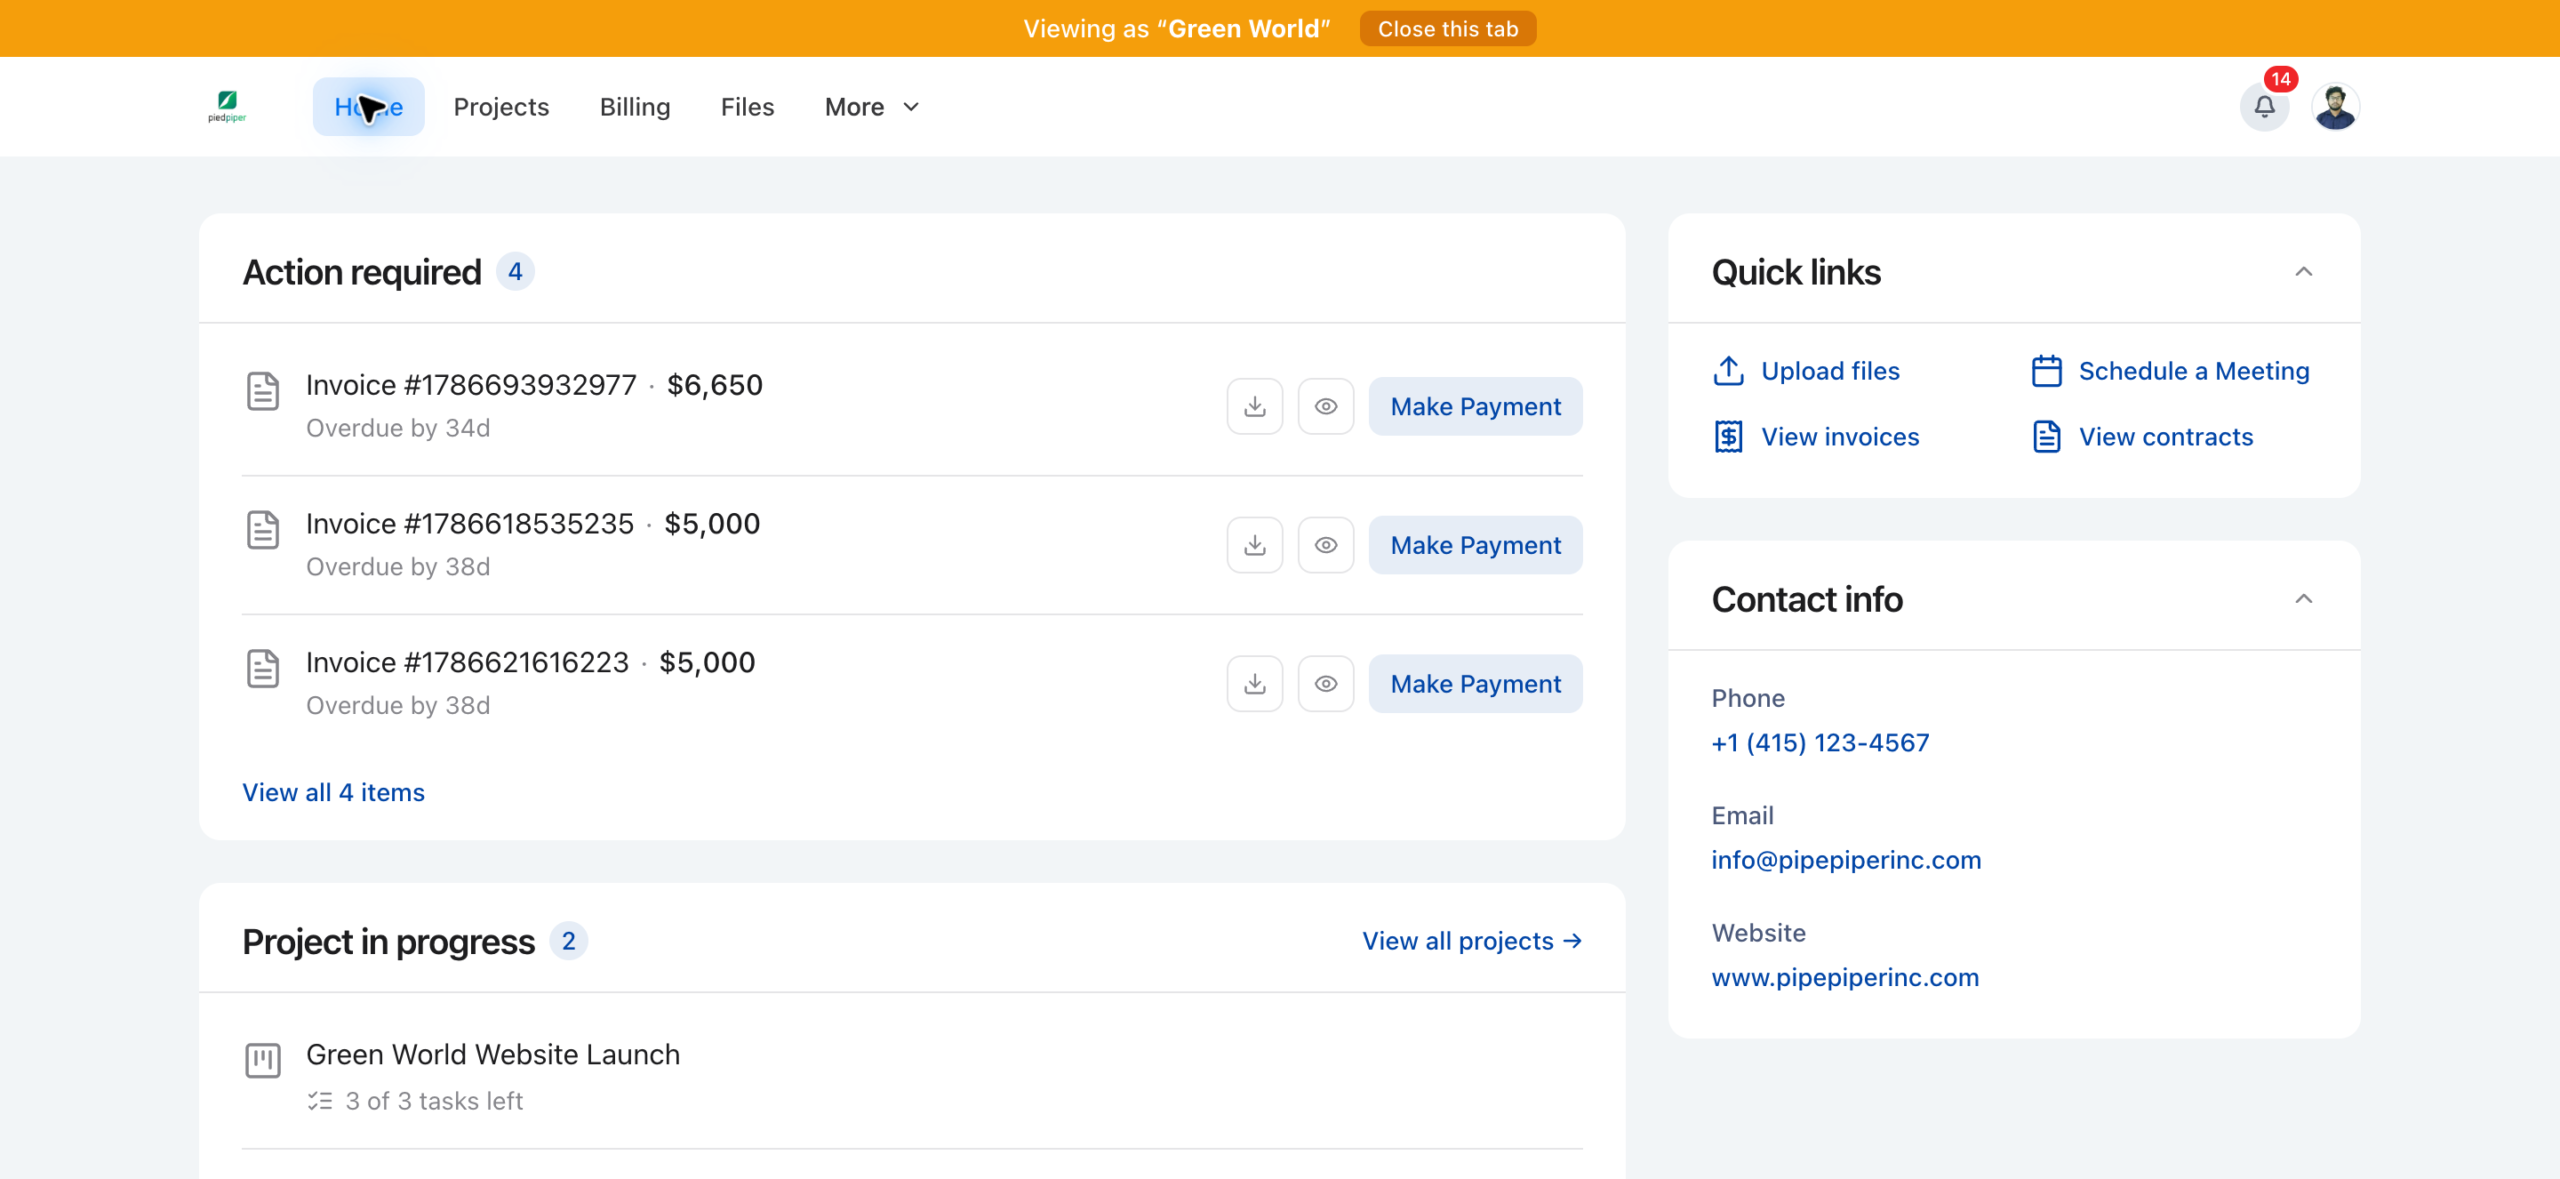Open the Billing tab

tap(635, 107)
